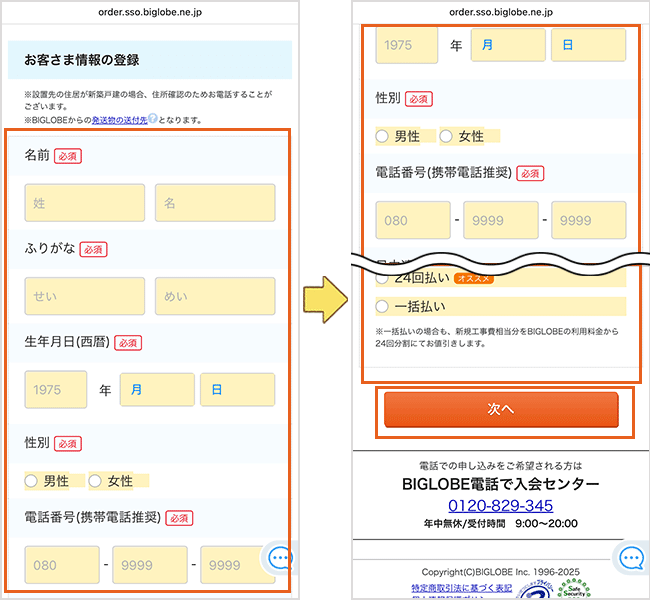Image resolution: width=650 pixels, height=600 pixels.
Task: Select 男性 radio on right screen
Action: click(382, 136)
